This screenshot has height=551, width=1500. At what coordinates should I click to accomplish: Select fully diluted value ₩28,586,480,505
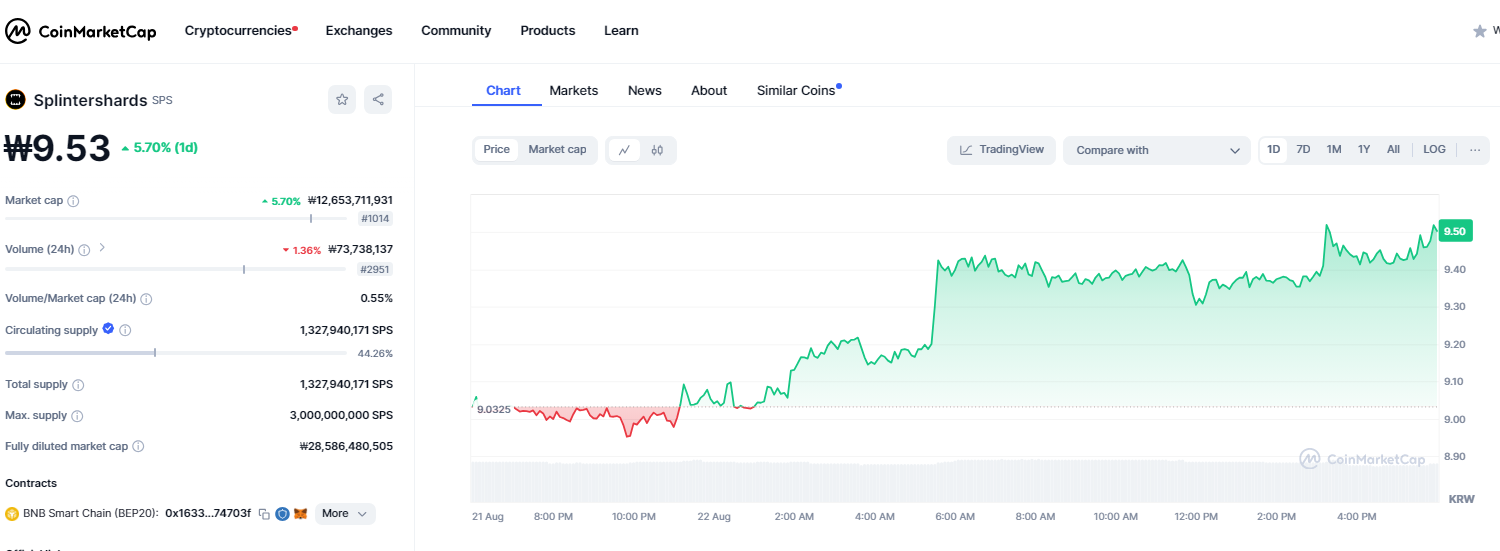click(x=346, y=446)
